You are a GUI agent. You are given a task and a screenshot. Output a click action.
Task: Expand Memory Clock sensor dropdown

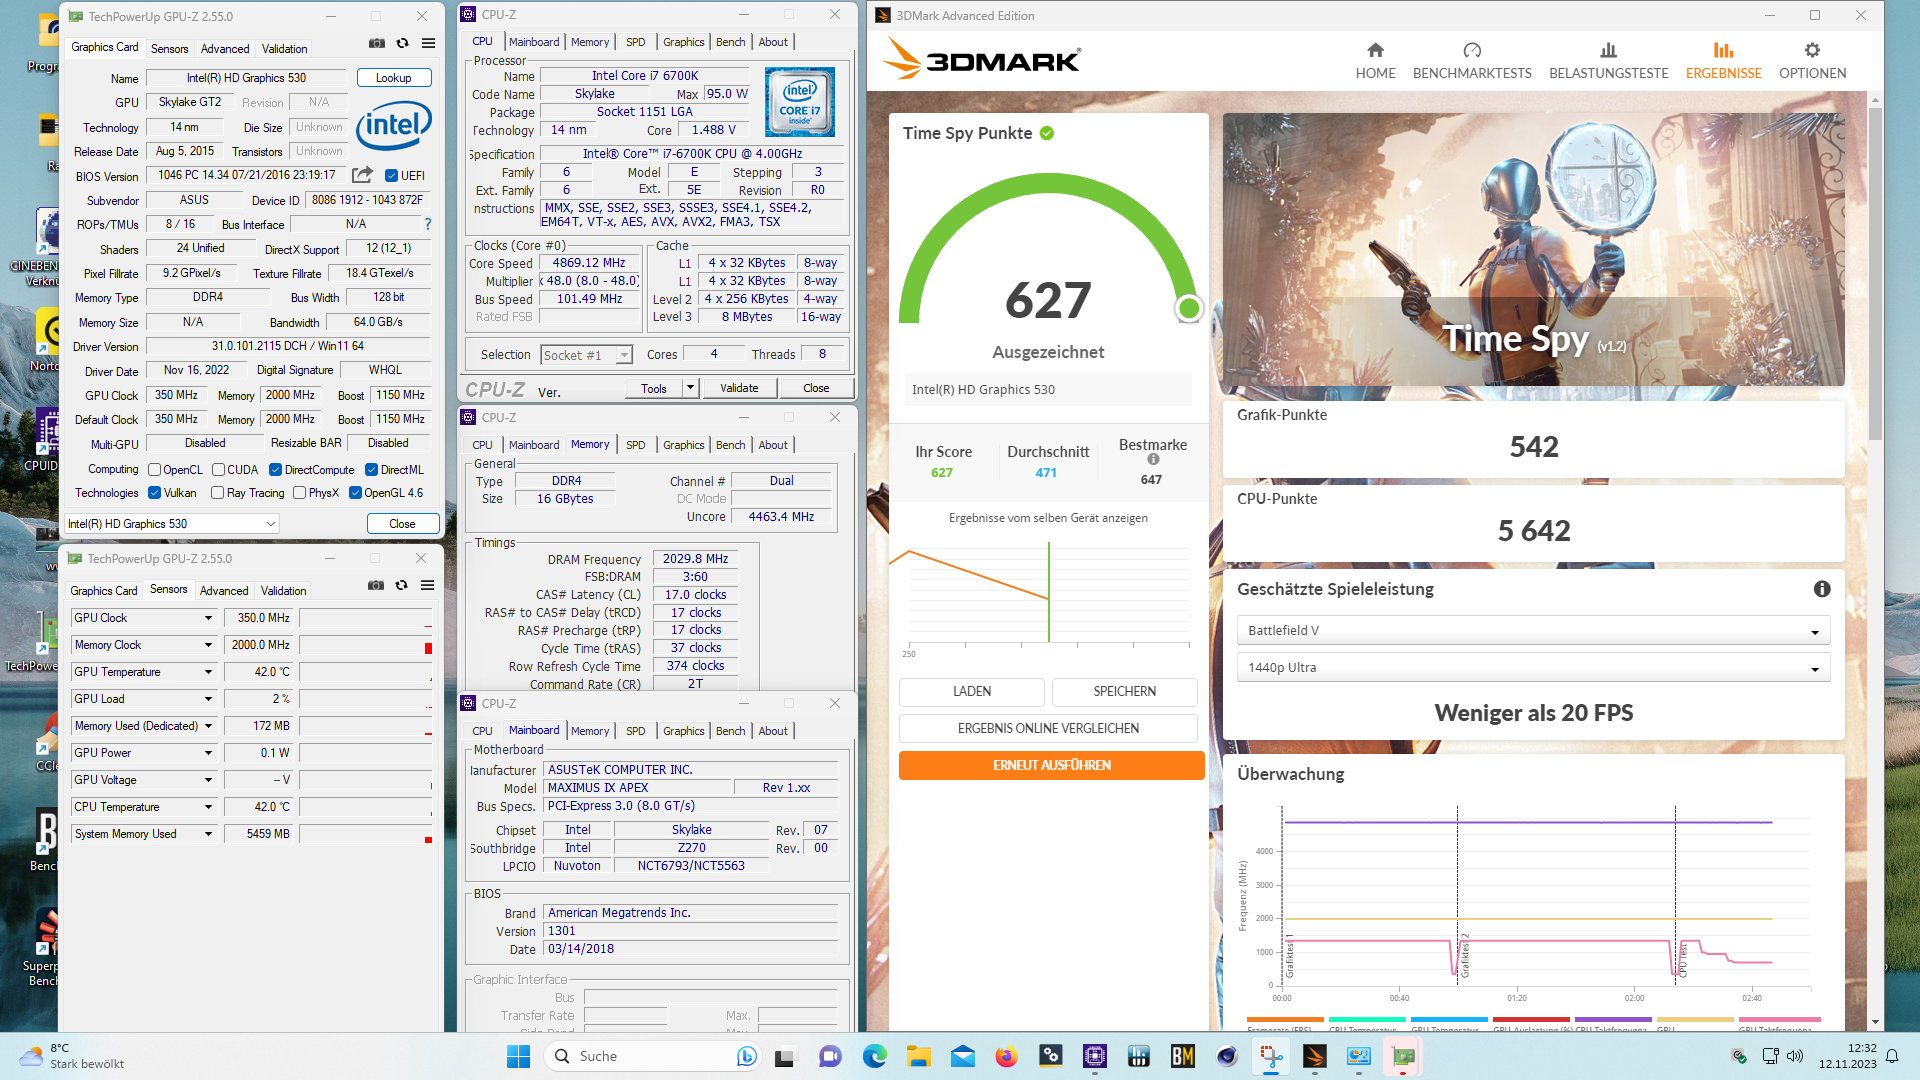click(x=208, y=645)
